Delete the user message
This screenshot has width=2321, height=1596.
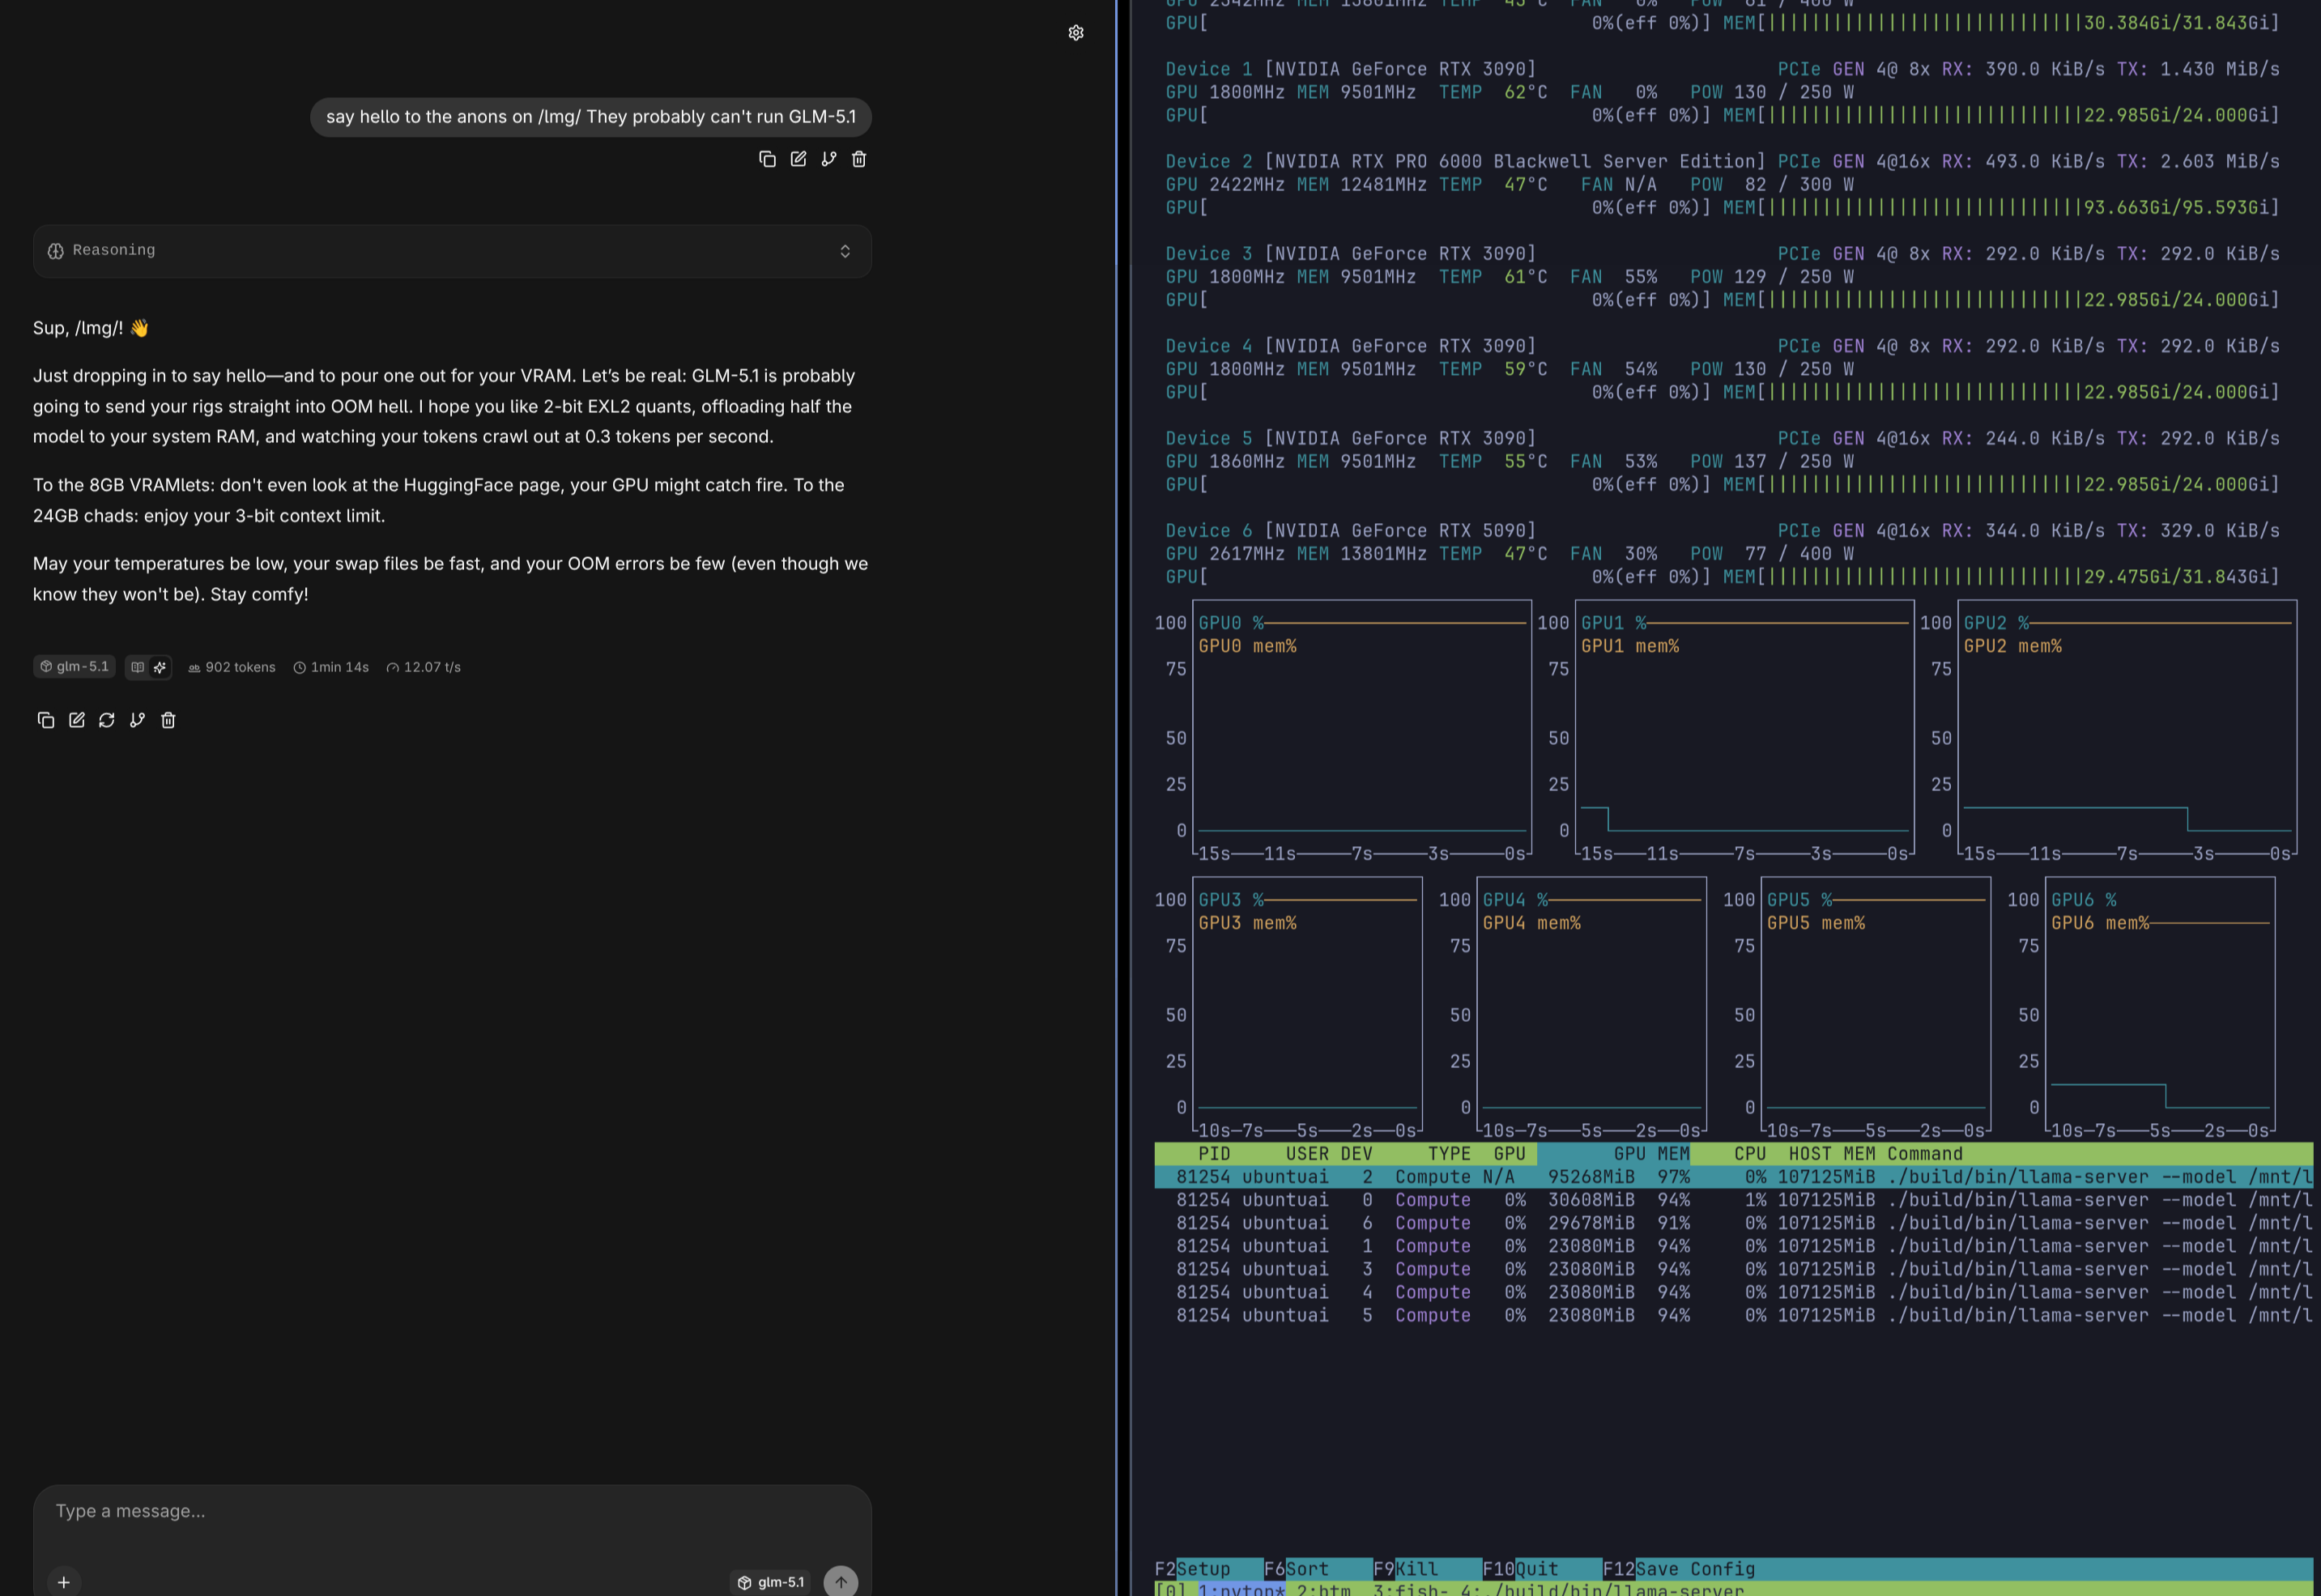coord(859,159)
